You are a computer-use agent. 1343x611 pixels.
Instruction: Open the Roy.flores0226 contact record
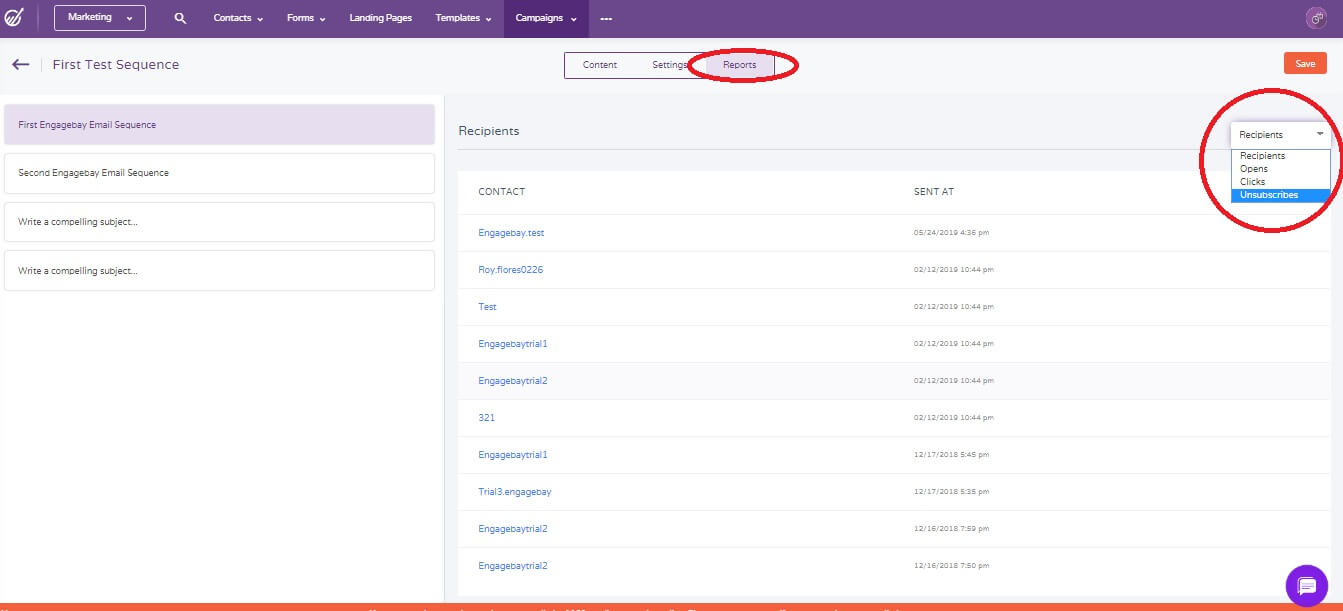tap(510, 269)
